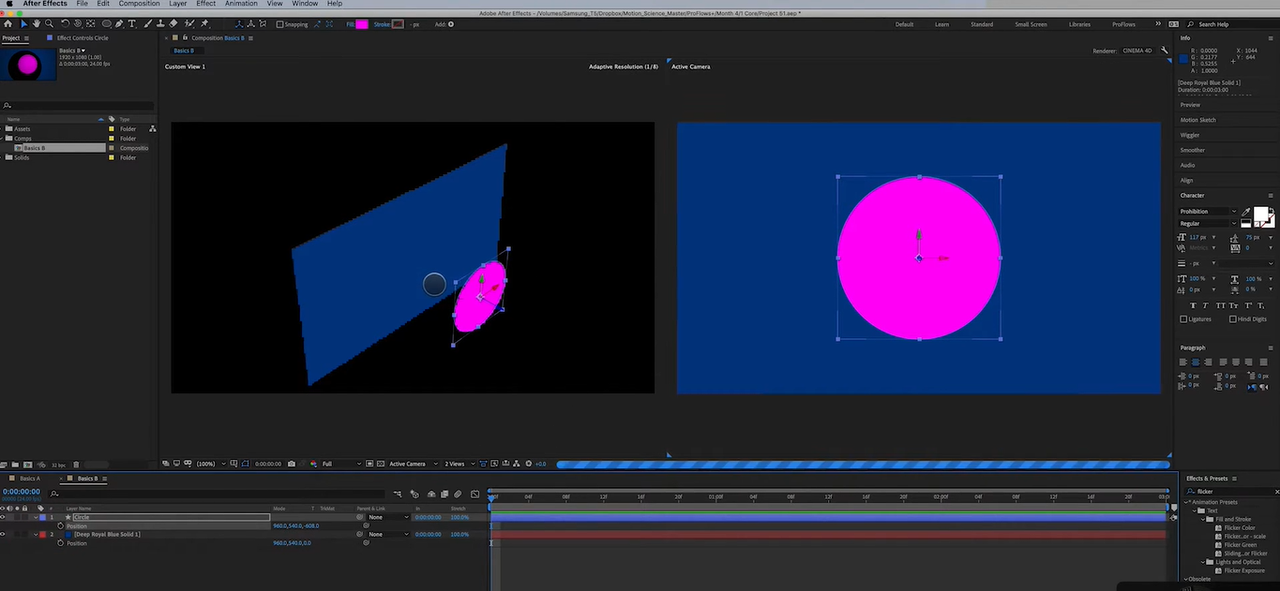1280x591 pixels.
Task: Toggle the Ligatures checkbox
Action: pyautogui.click(x=1184, y=319)
